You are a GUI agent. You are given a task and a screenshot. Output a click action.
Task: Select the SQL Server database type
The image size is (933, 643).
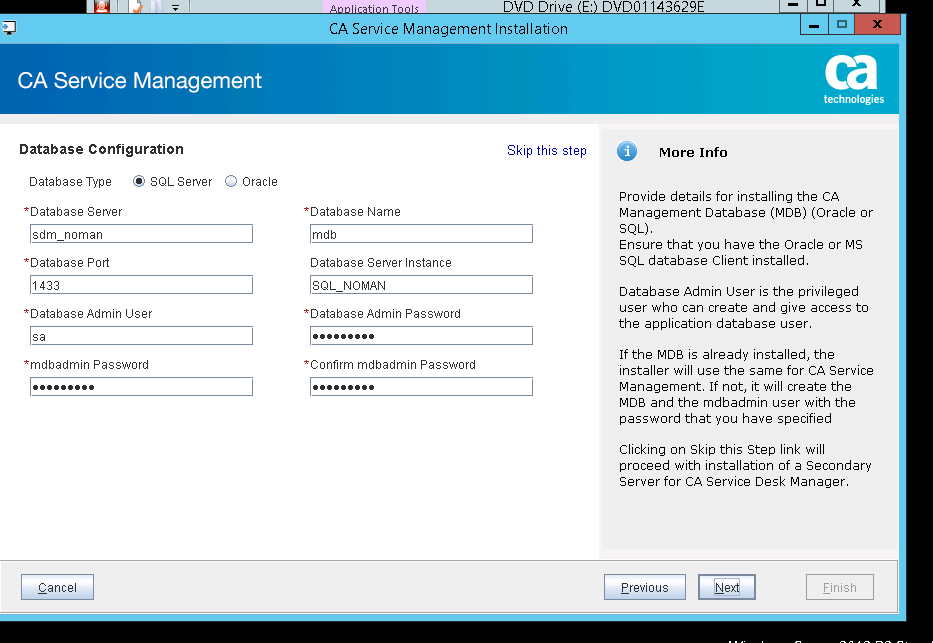pyautogui.click(x=137, y=181)
